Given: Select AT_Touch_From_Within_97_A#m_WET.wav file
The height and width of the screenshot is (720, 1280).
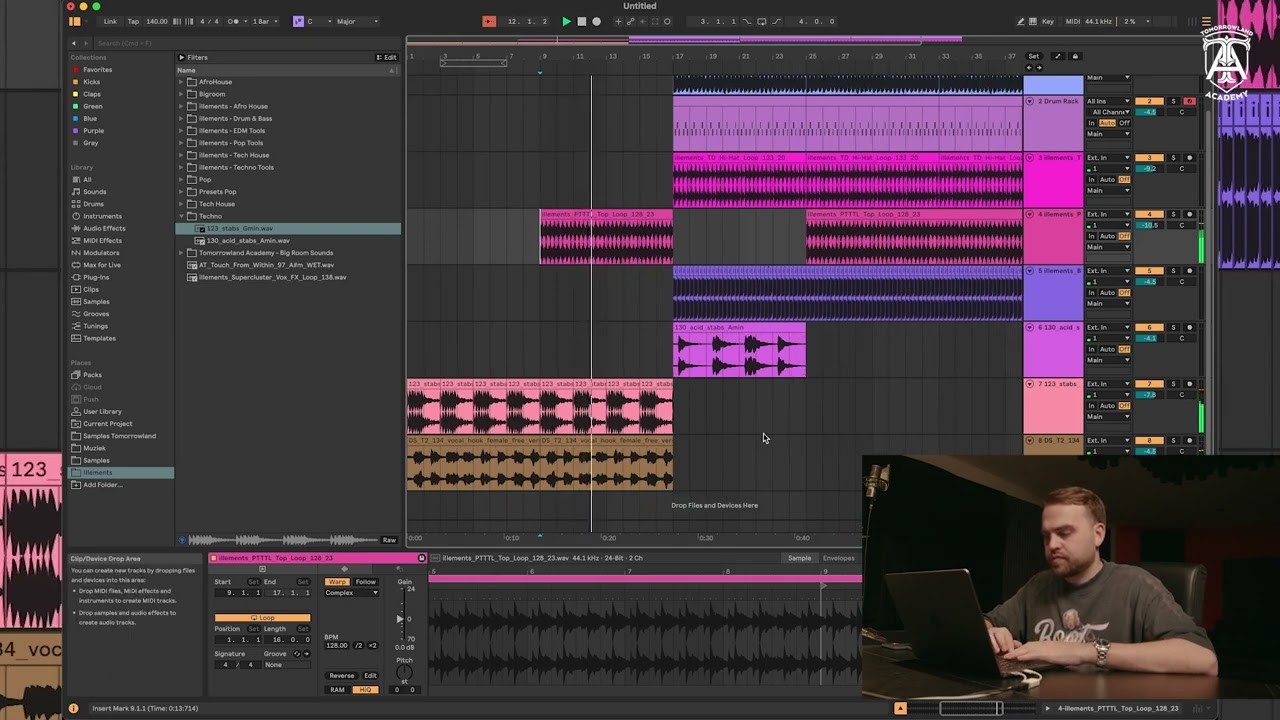Looking at the screenshot, I should pyautogui.click(x=265, y=265).
